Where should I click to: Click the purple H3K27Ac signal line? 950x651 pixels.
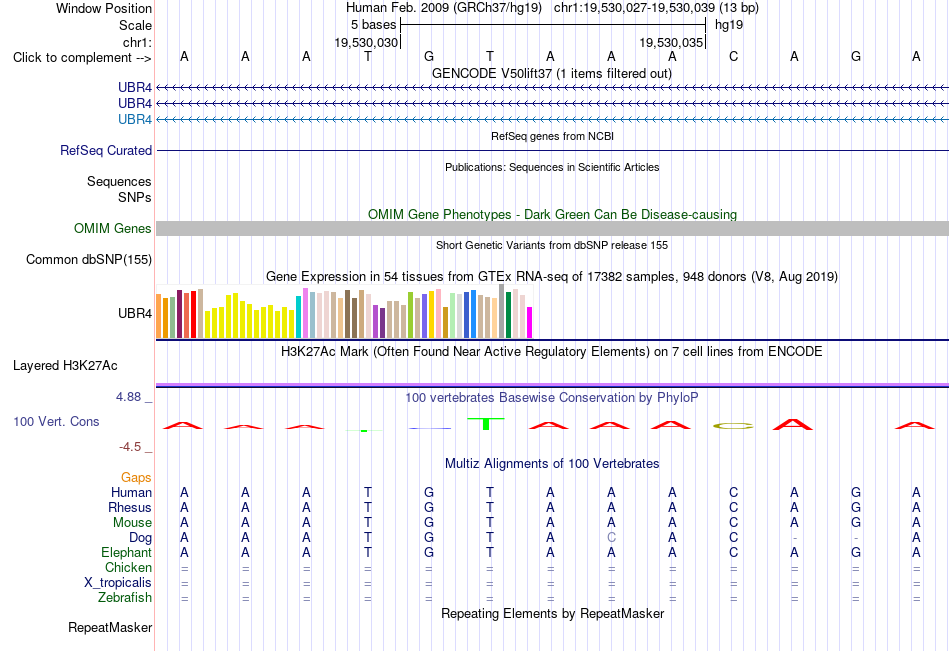pyautogui.click(x=552, y=385)
